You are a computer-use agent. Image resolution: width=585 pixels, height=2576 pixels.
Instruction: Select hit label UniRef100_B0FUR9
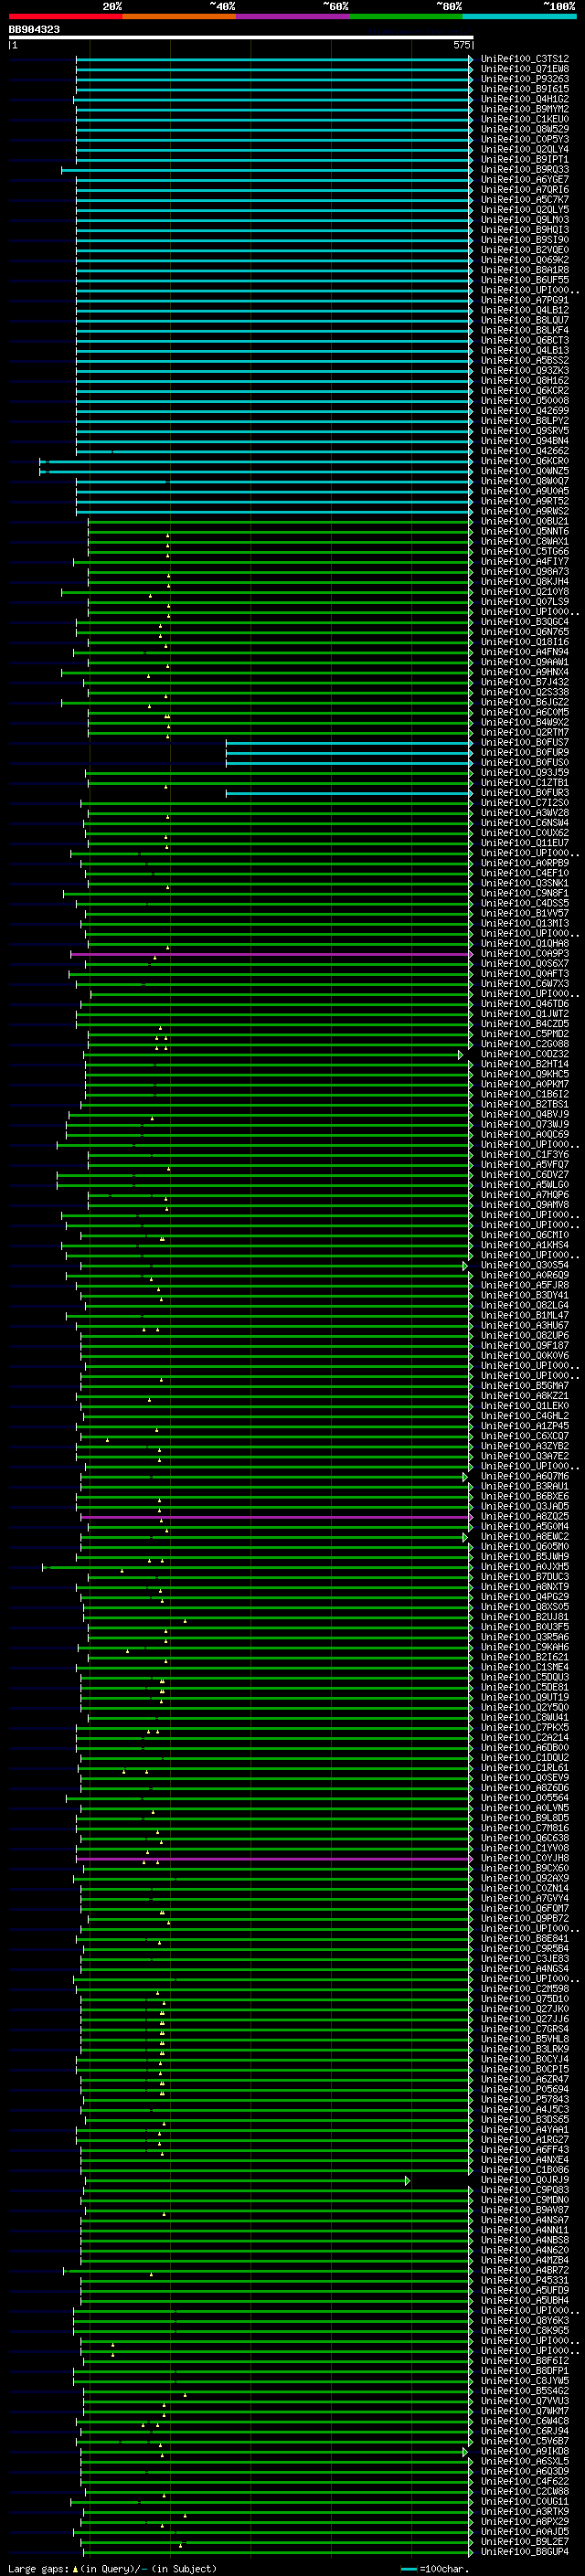point(525,752)
